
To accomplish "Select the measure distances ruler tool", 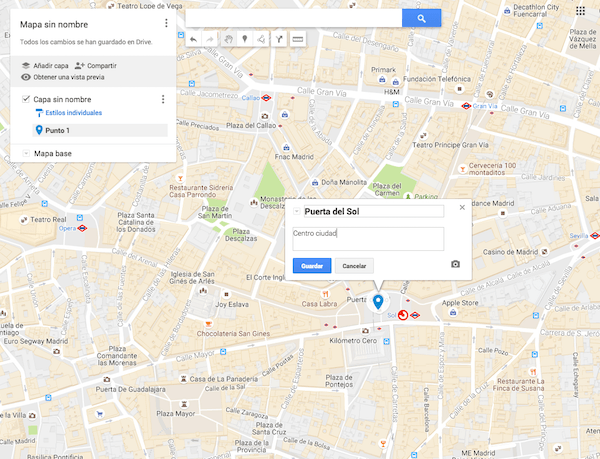I will 298,39.
